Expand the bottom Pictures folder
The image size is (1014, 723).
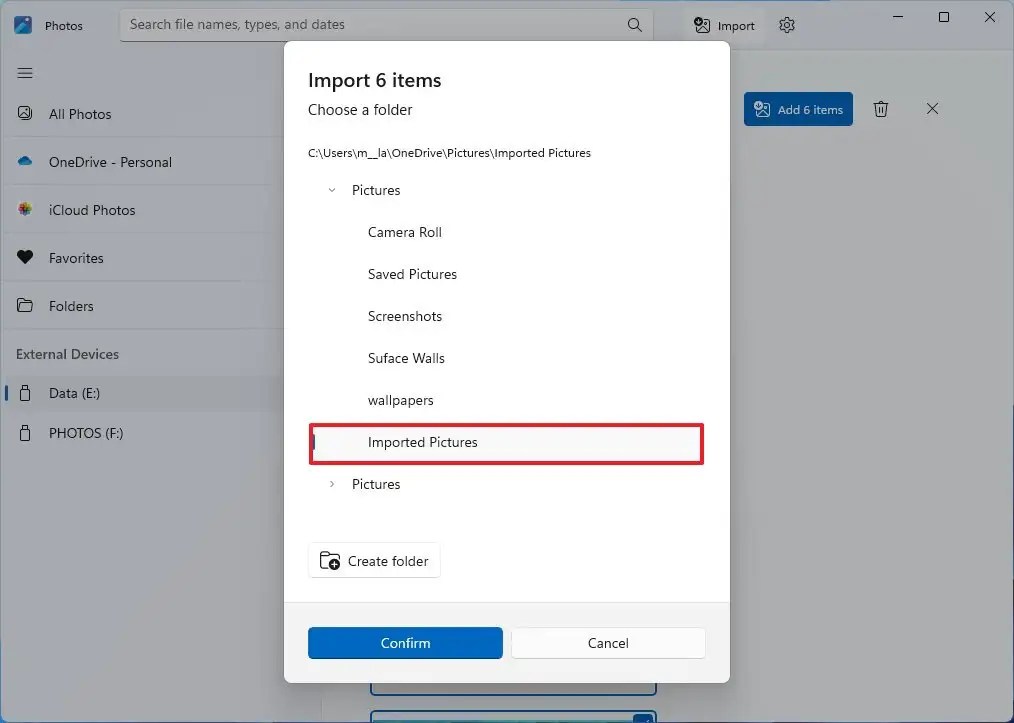pyautogui.click(x=332, y=484)
